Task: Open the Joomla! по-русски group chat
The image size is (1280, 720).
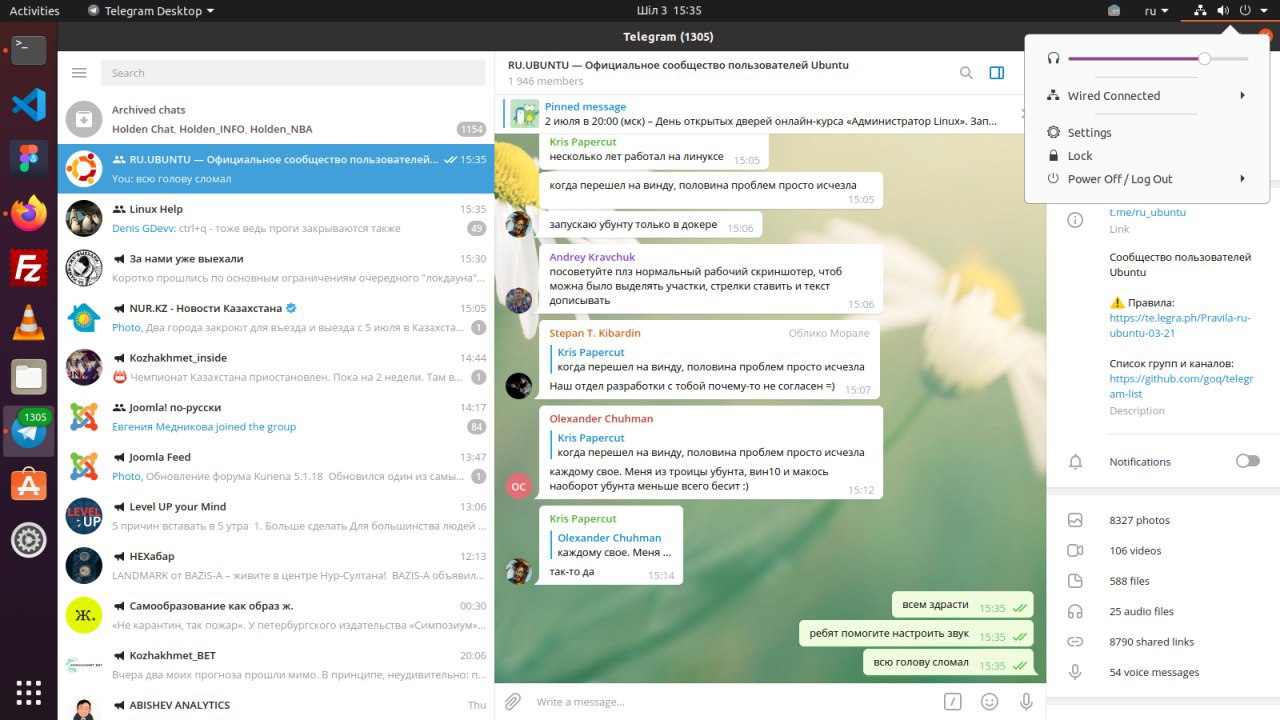Action: 276,417
